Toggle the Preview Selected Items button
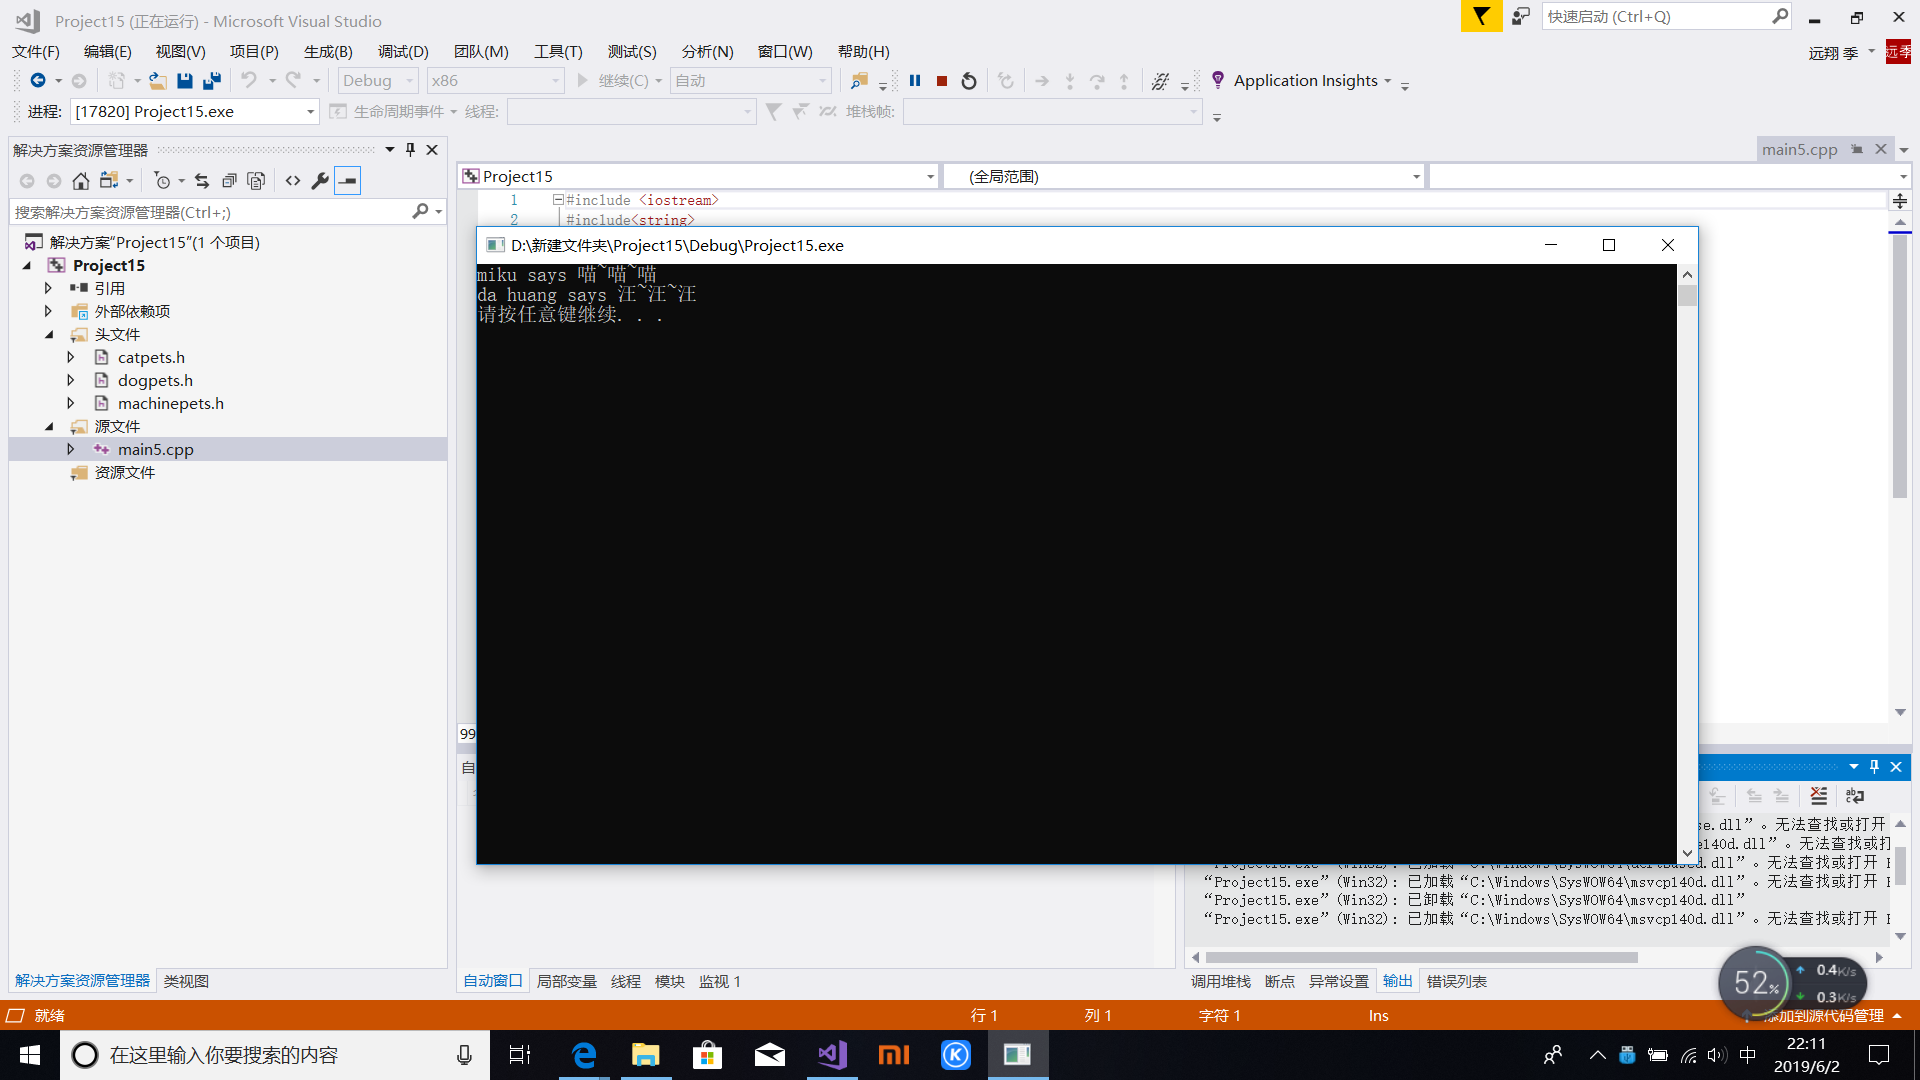This screenshot has height=1080, width=1920. coord(347,181)
